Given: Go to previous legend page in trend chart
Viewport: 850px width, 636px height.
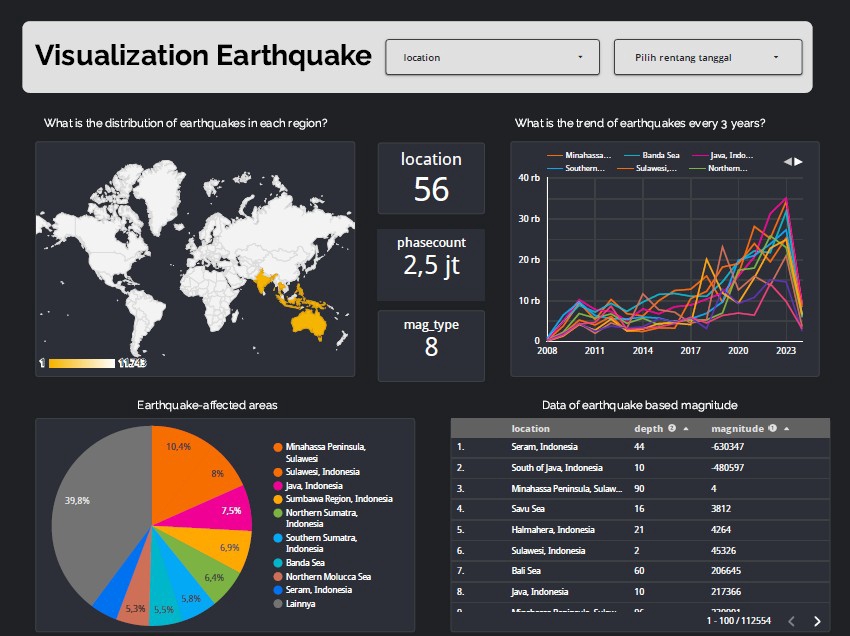Looking at the screenshot, I should 787,161.
